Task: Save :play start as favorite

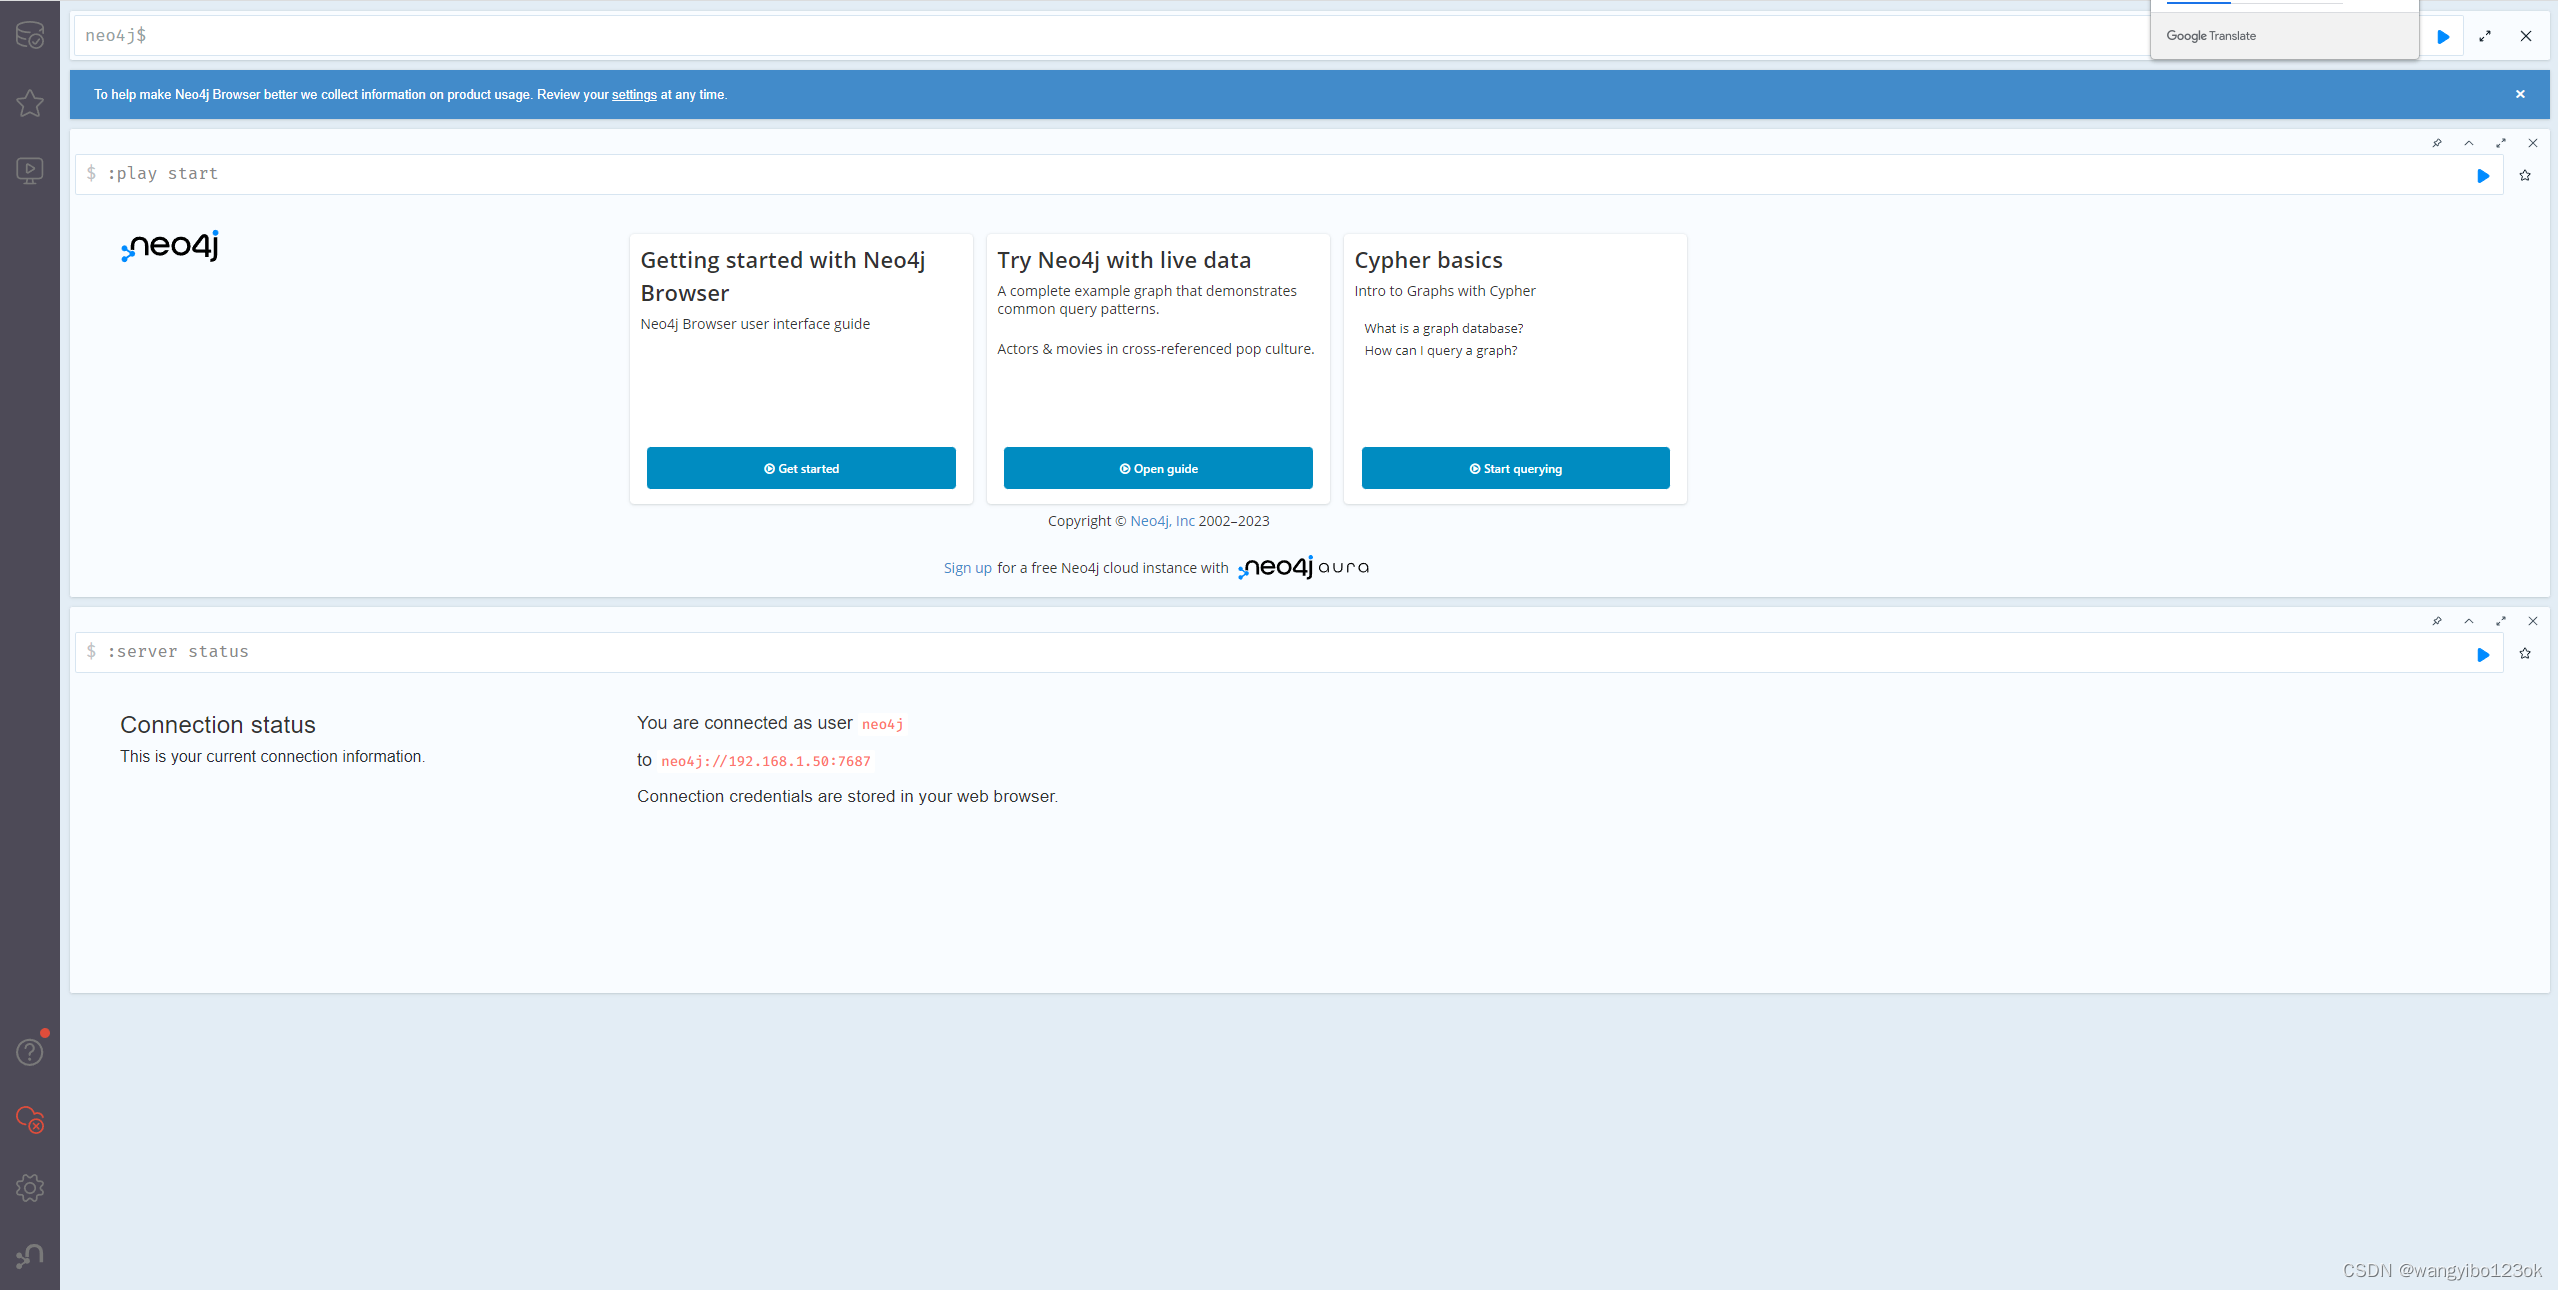Action: pos(2525,176)
